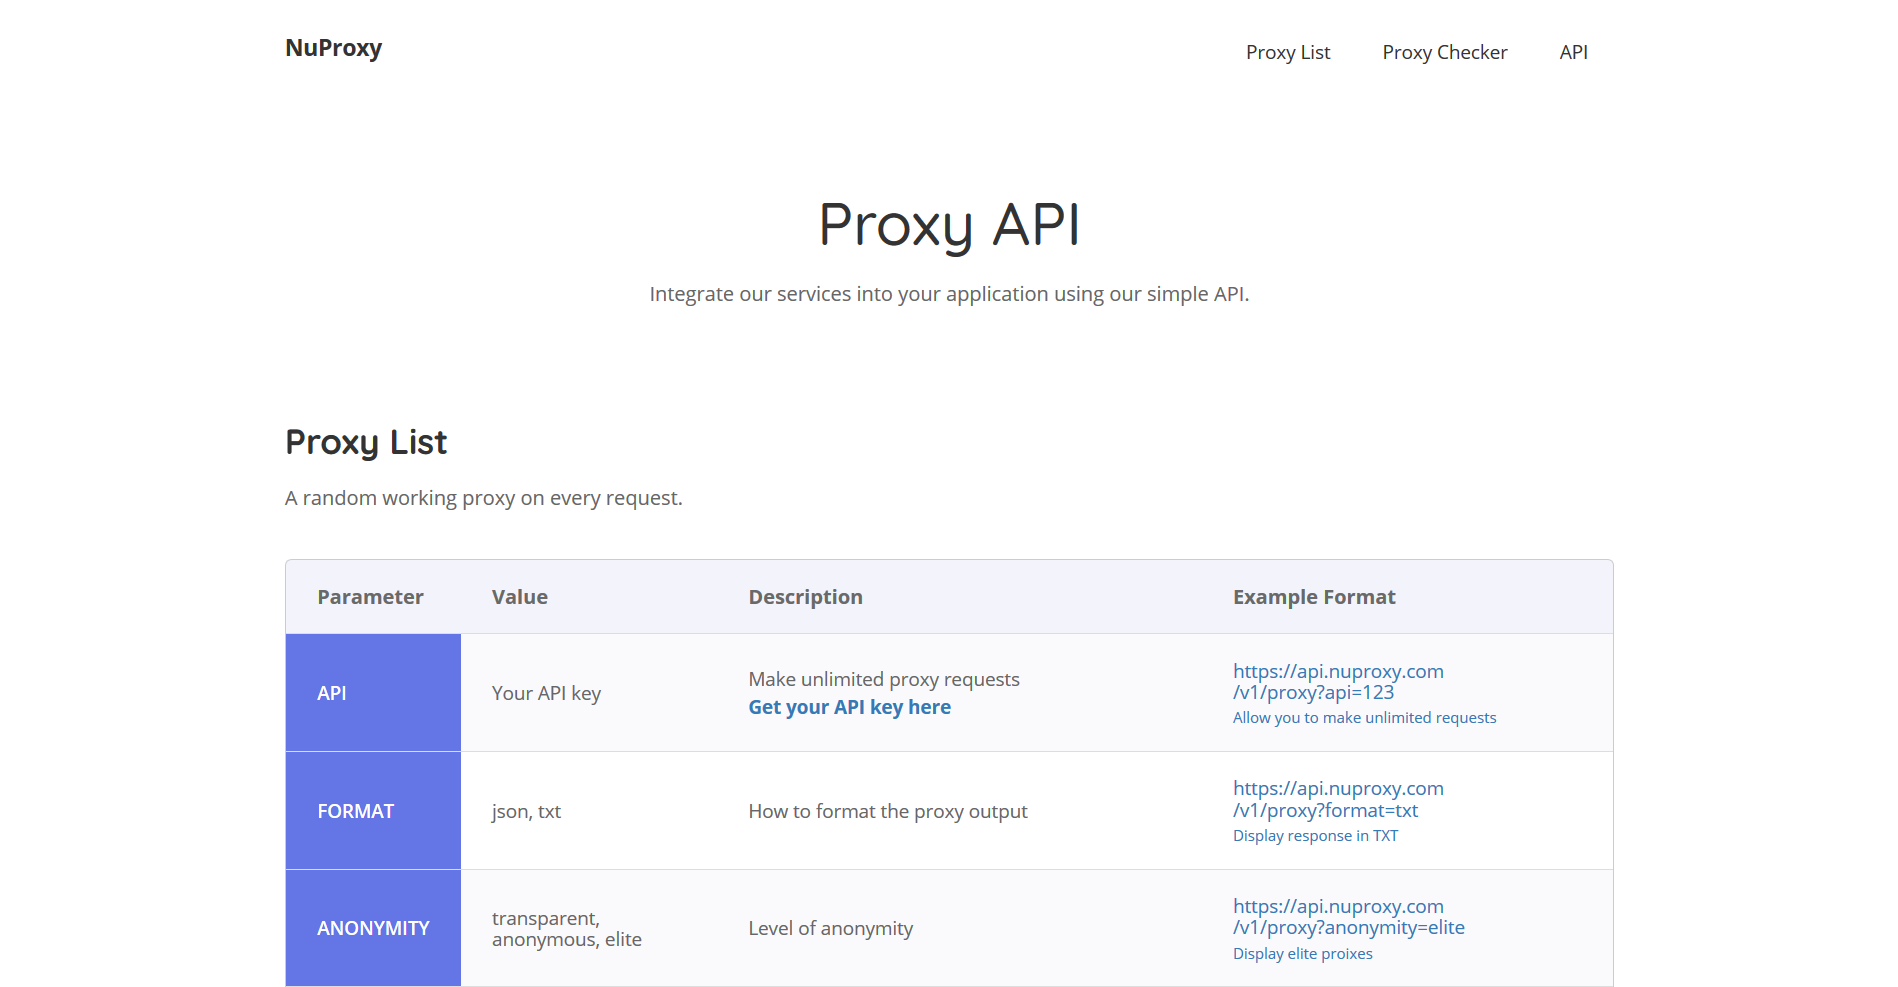Click the Example Format column header
This screenshot has height=987, width=1898.
coord(1313,597)
